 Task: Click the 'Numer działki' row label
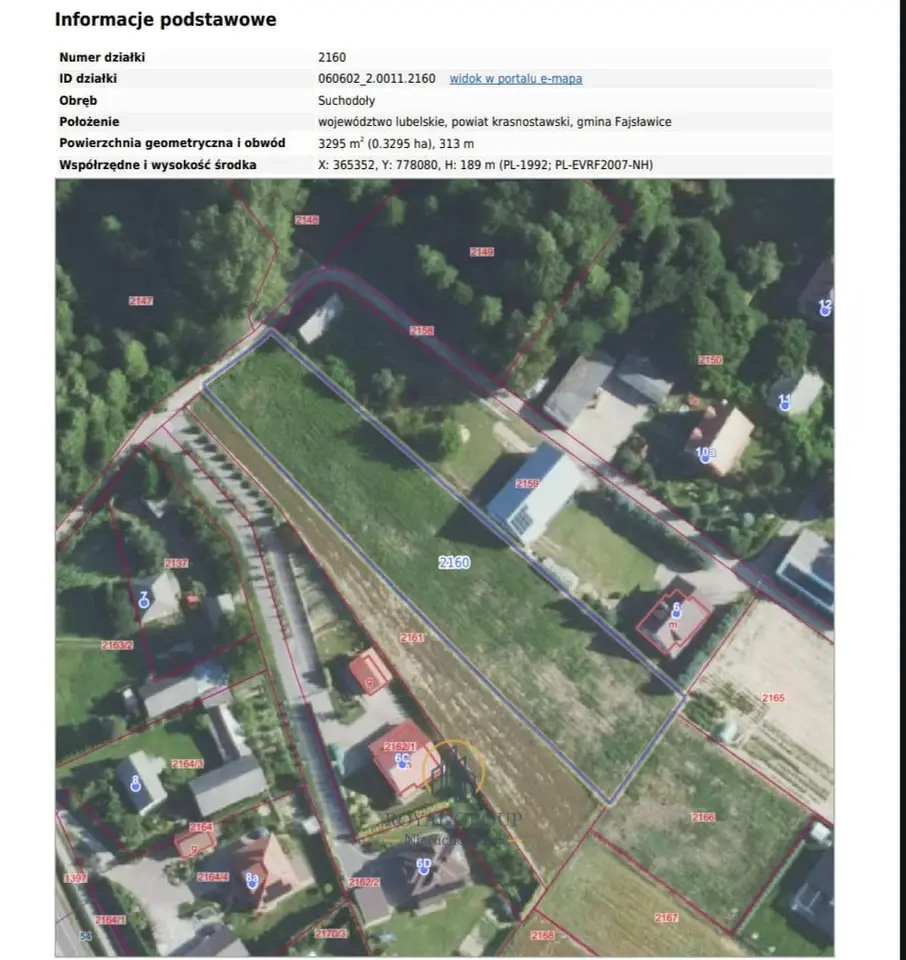pyautogui.click(x=102, y=58)
